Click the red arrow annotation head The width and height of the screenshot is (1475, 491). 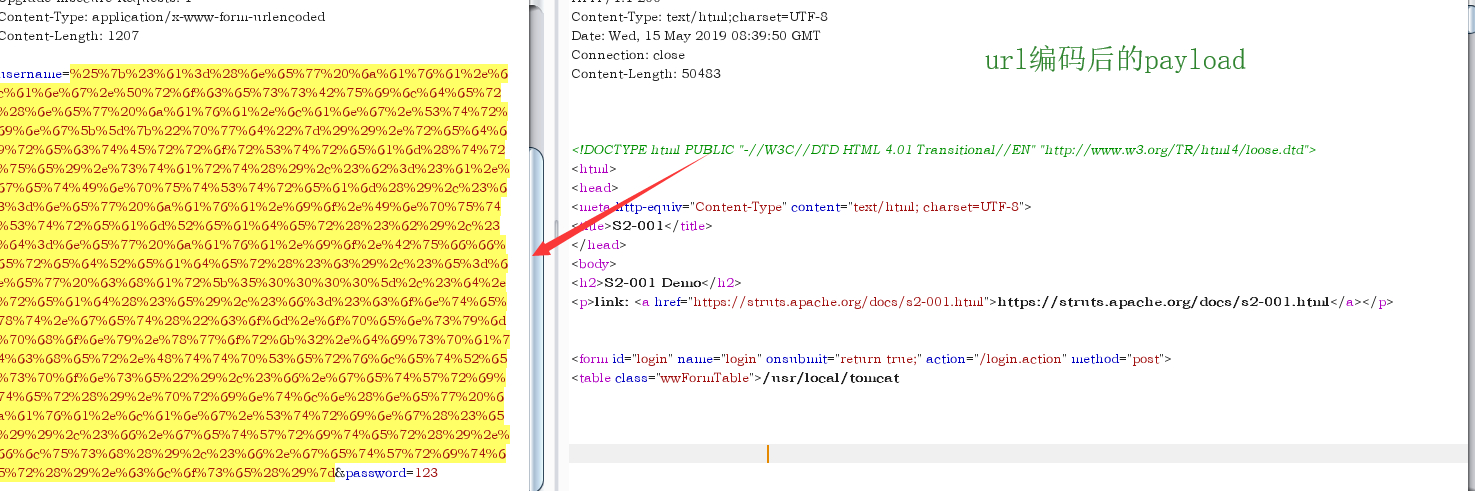coord(541,248)
